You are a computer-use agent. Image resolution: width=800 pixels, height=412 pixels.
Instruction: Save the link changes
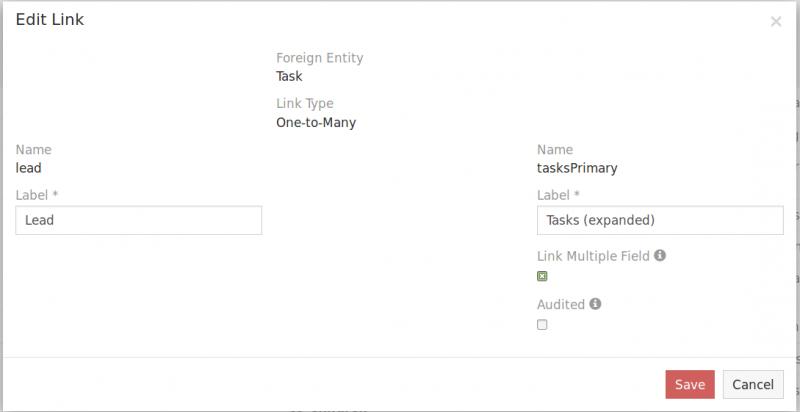click(689, 385)
